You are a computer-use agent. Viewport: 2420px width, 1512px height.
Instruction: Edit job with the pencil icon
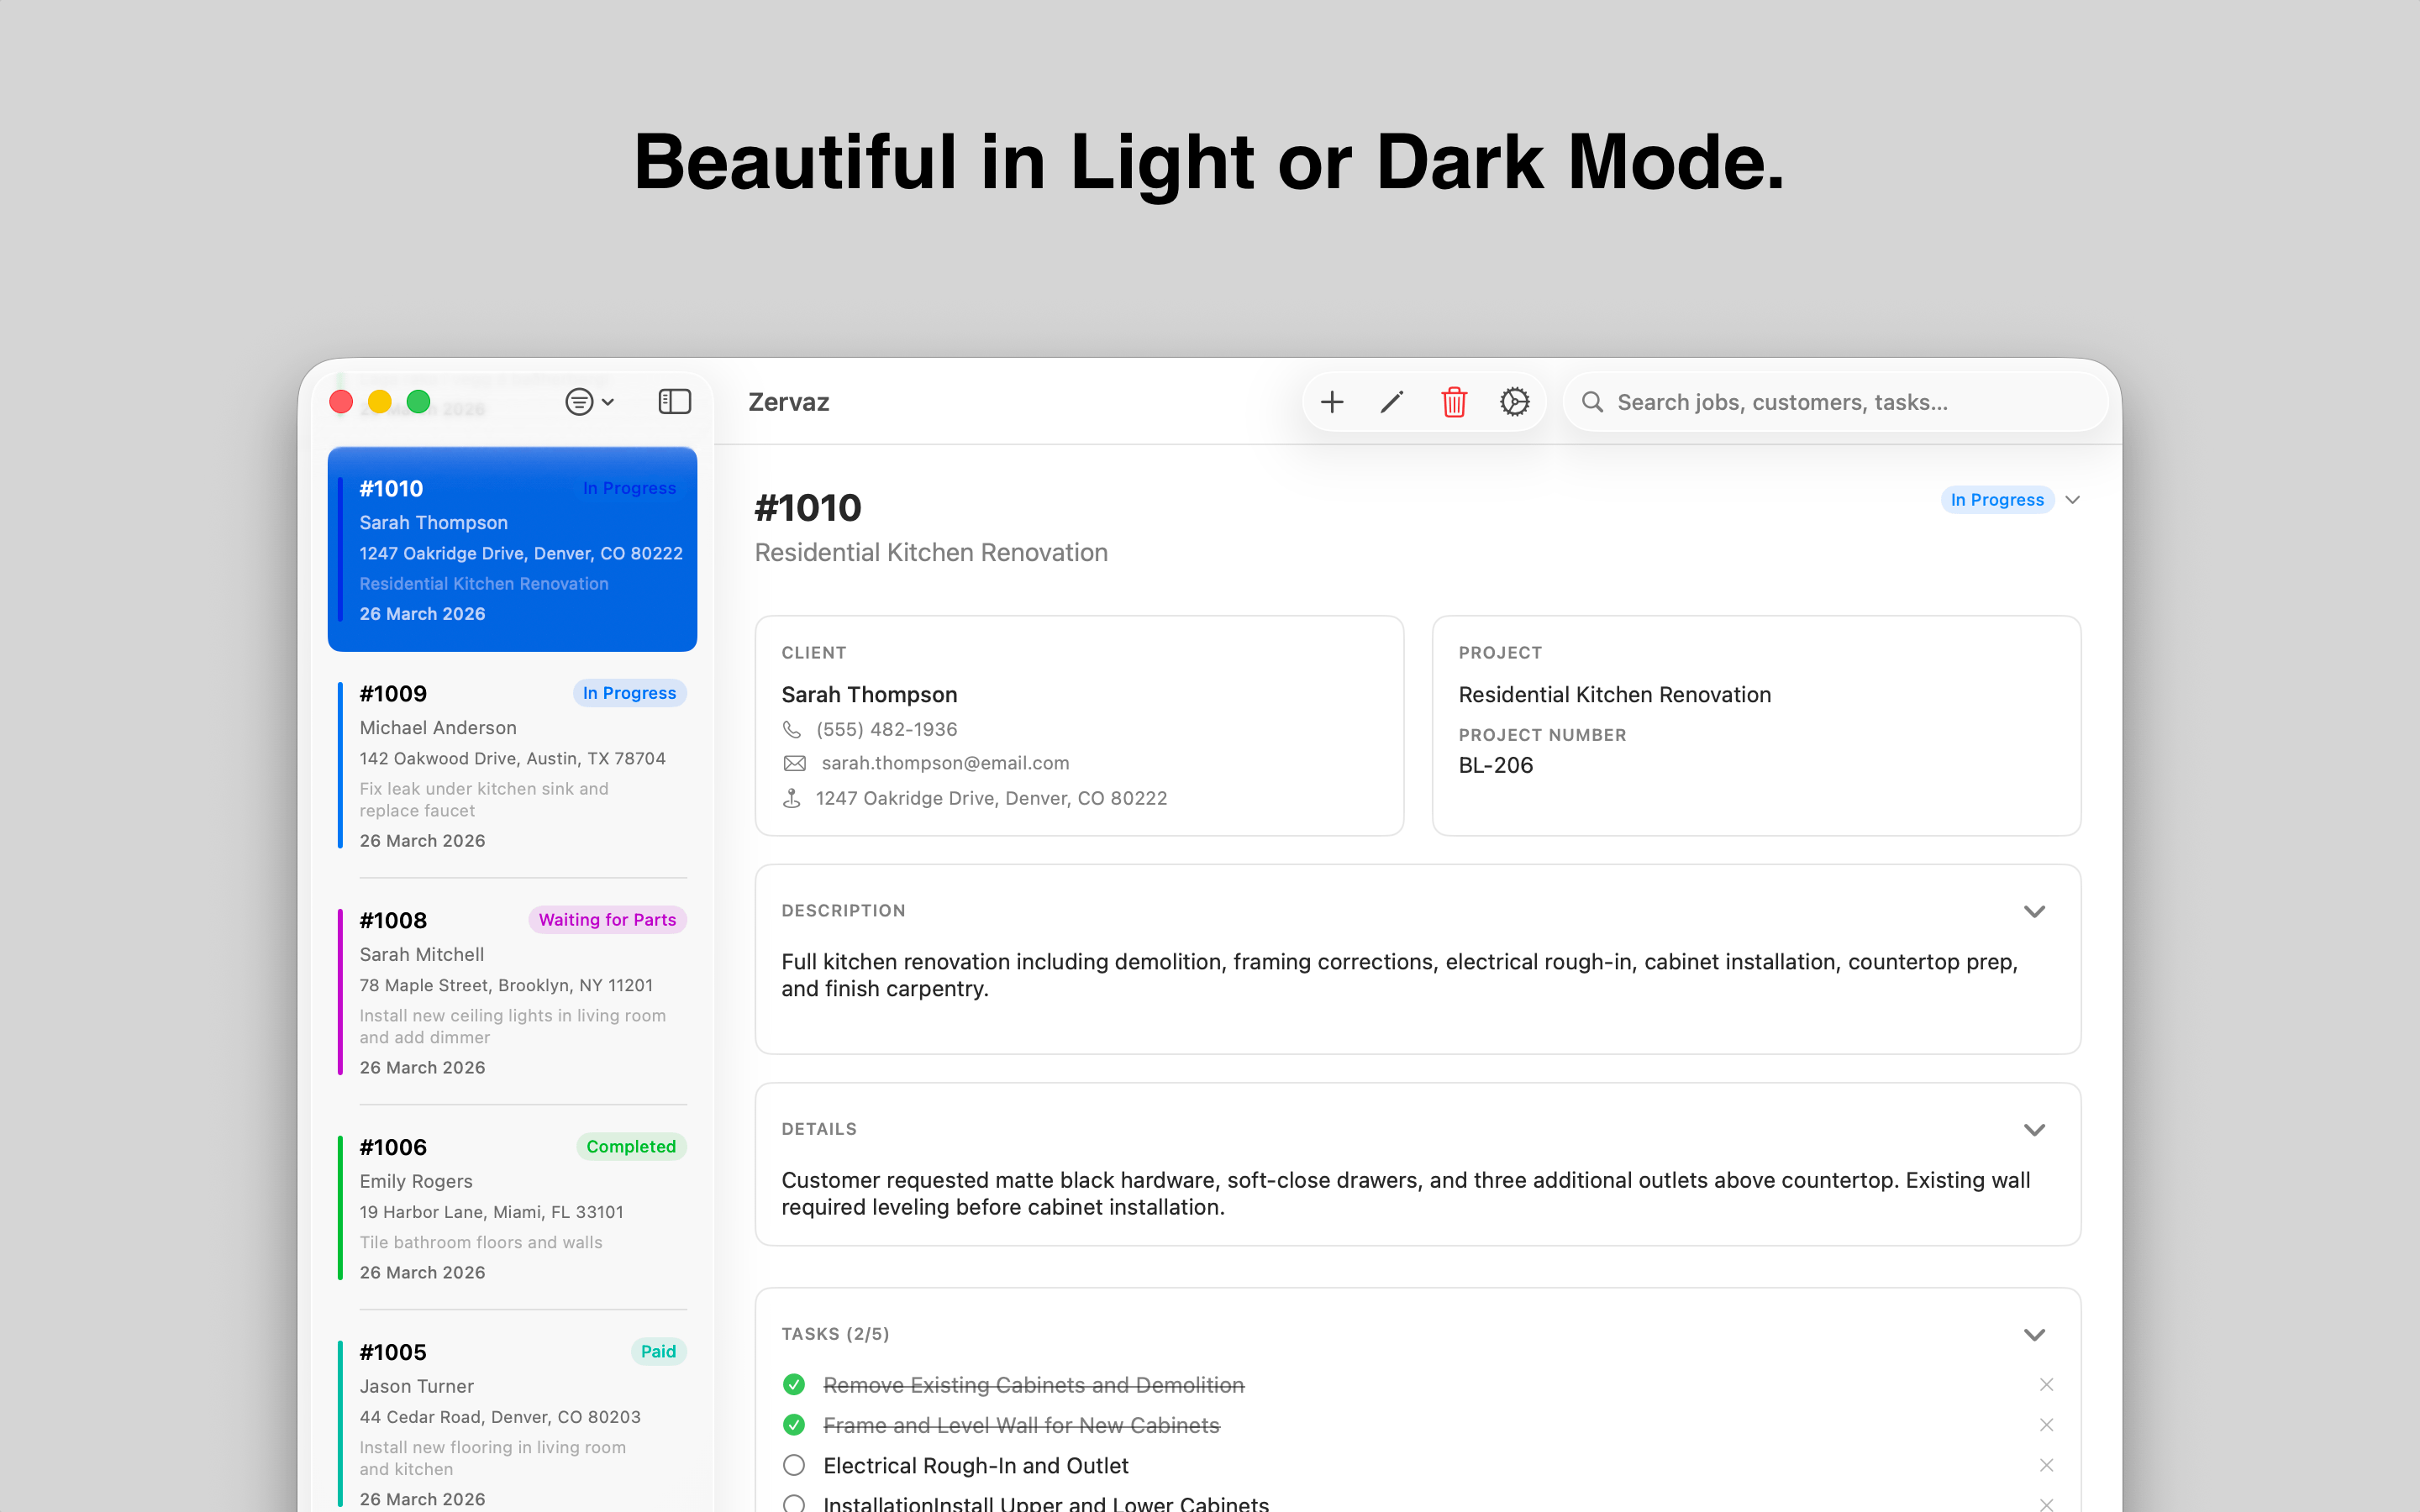click(1392, 402)
